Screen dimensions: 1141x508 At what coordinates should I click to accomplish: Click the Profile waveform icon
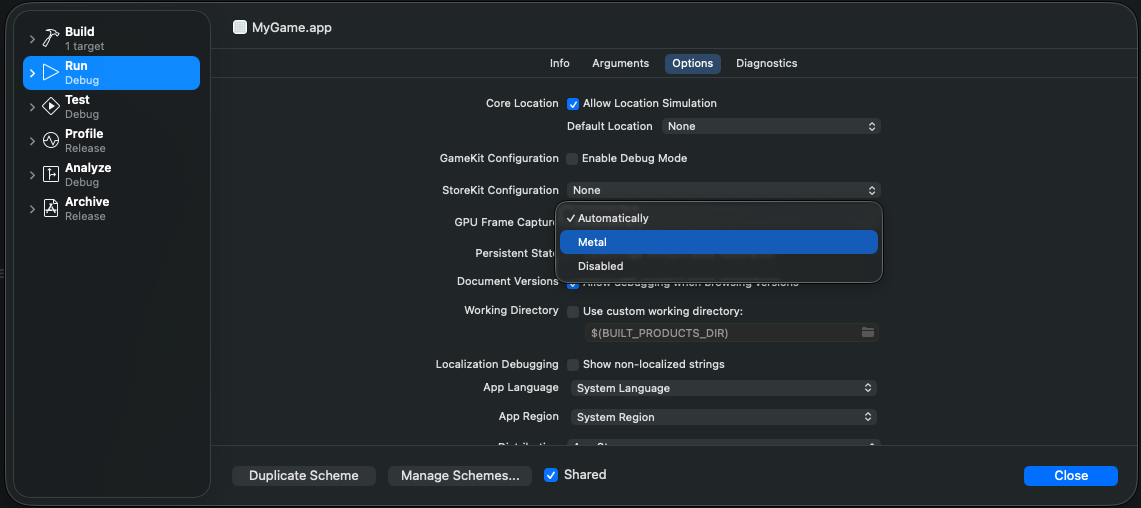pos(51,141)
